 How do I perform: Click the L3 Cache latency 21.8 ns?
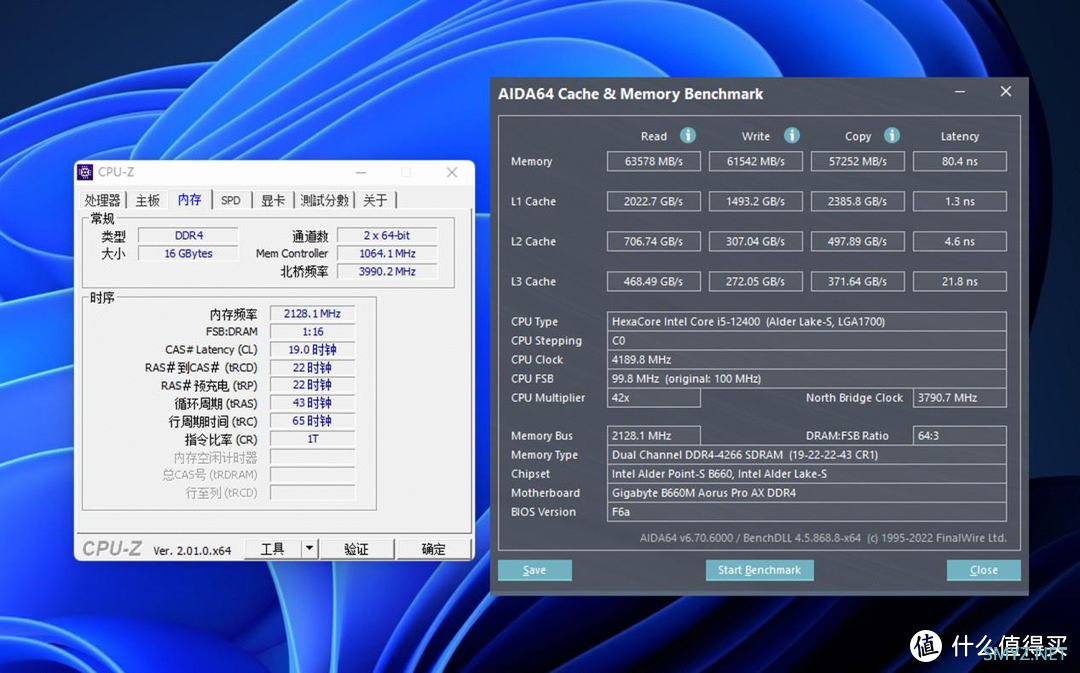pos(959,281)
